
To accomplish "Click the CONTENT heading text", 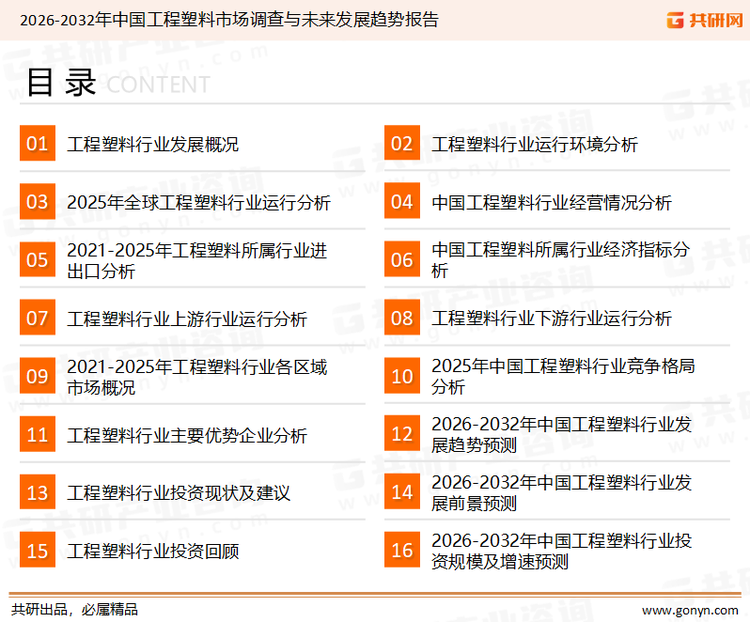I will point(158,85).
